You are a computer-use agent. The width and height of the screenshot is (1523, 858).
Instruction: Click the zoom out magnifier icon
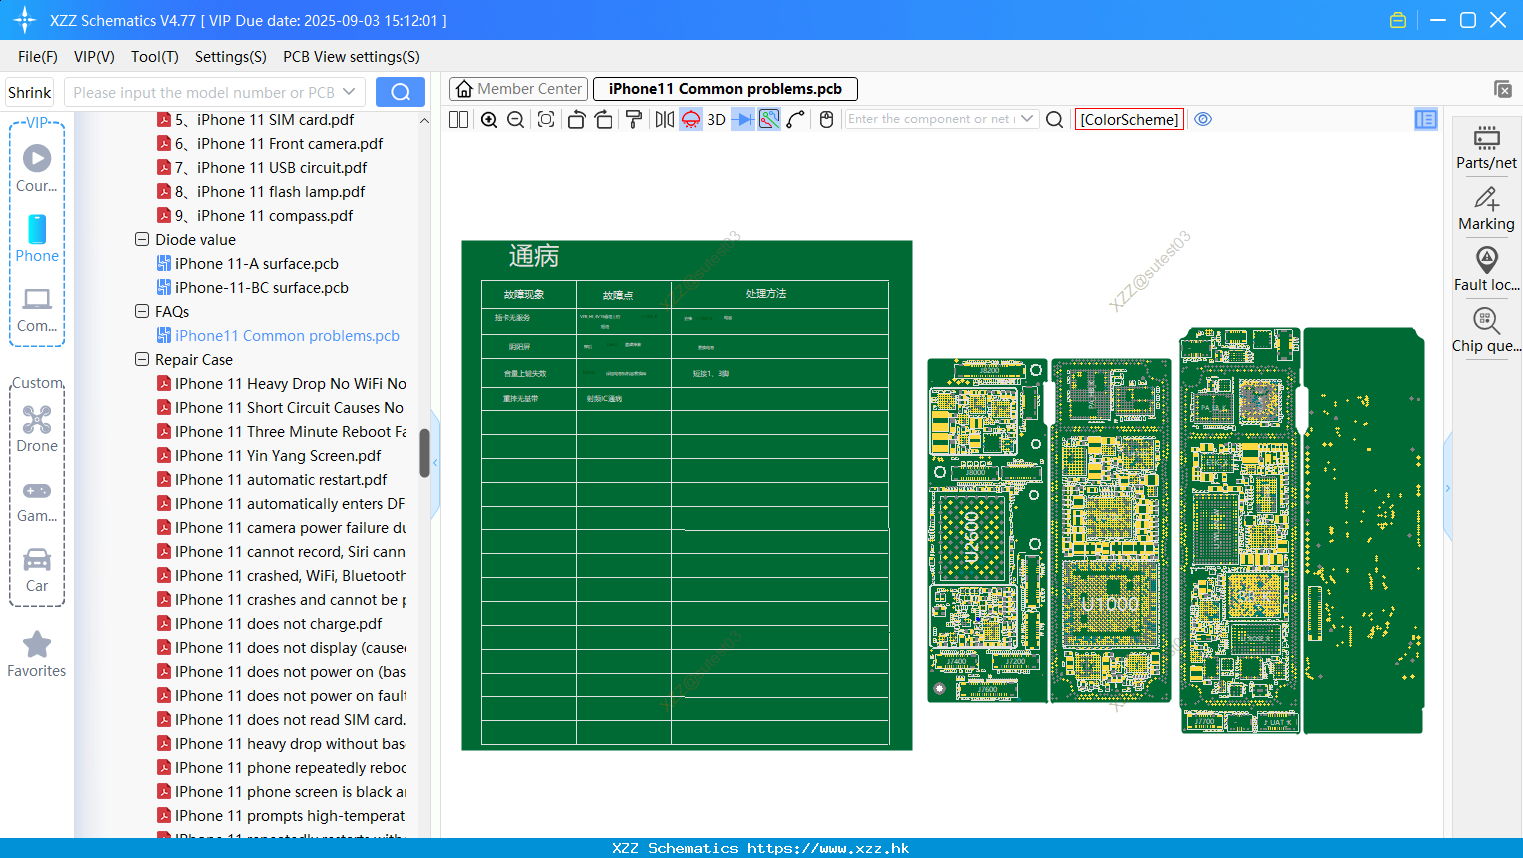click(x=516, y=119)
